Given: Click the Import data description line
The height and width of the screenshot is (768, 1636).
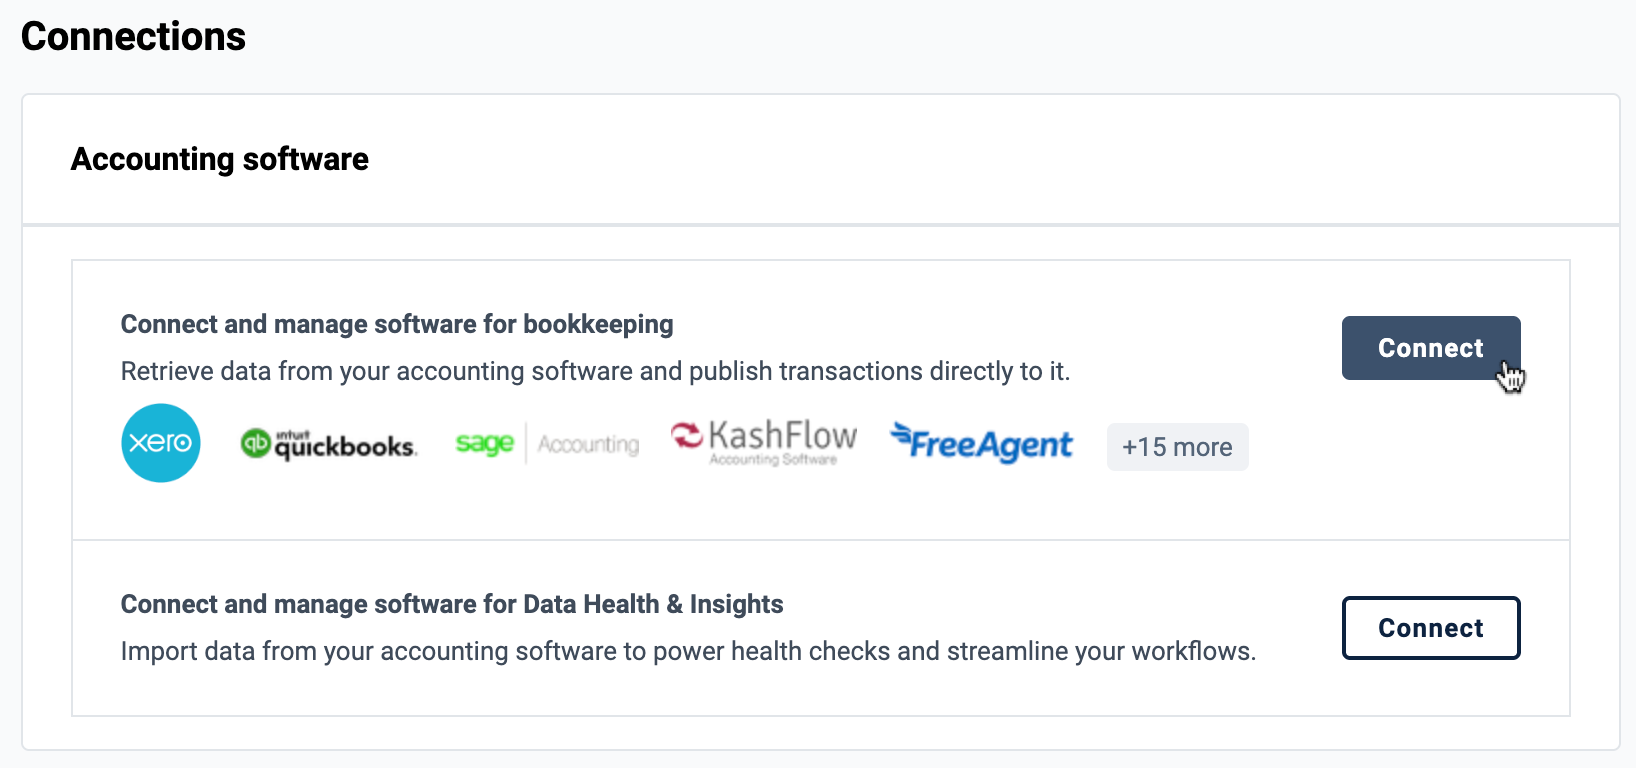Looking at the screenshot, I should (x=688, y=651).
